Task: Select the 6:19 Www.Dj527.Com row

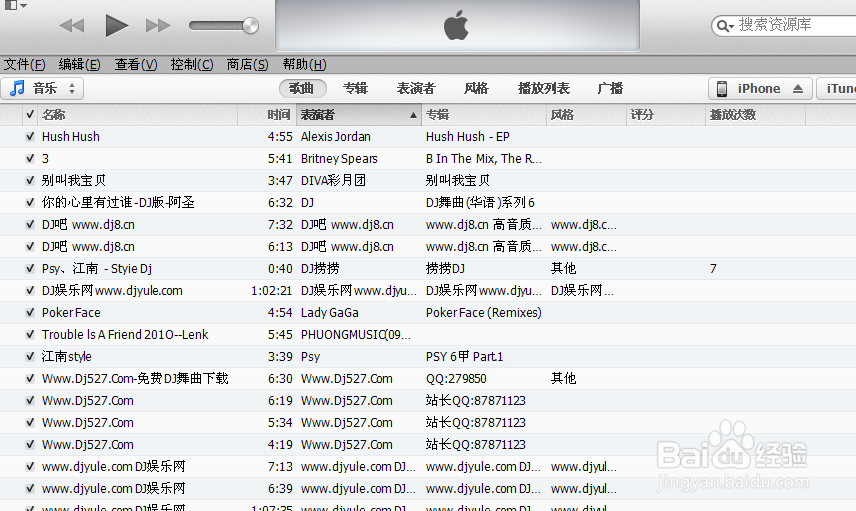Action: [428, 401]
